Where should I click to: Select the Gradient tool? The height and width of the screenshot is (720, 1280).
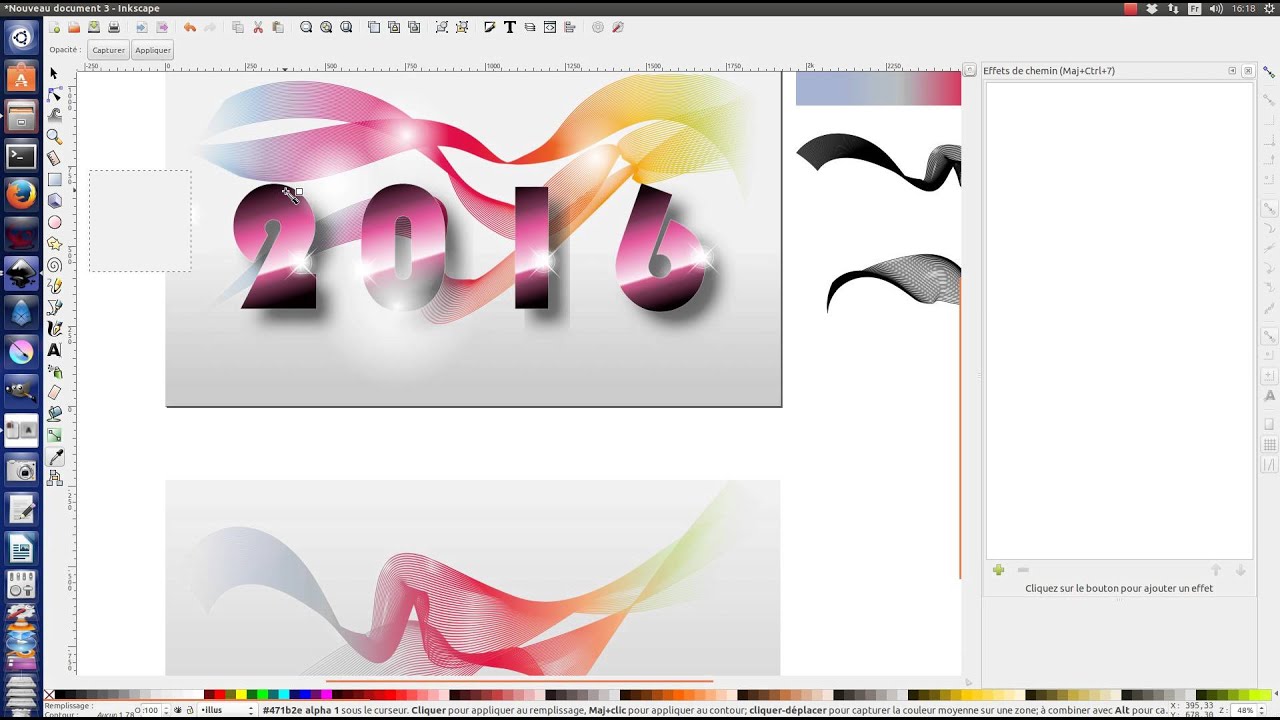[54, 436]
